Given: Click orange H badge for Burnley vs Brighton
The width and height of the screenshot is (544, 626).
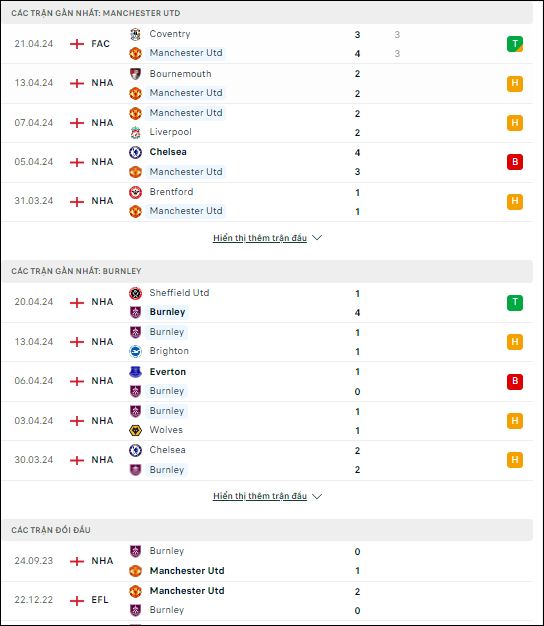Looking at the screenshot, I should 515,342.
